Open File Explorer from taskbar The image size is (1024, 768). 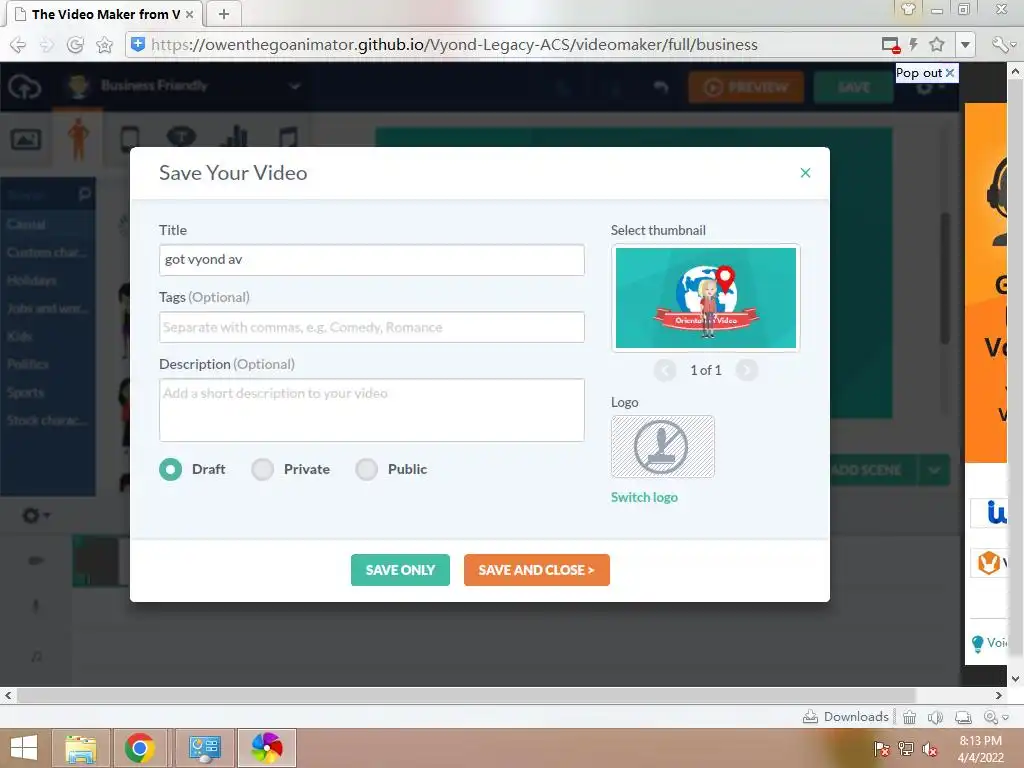(81, 748)
